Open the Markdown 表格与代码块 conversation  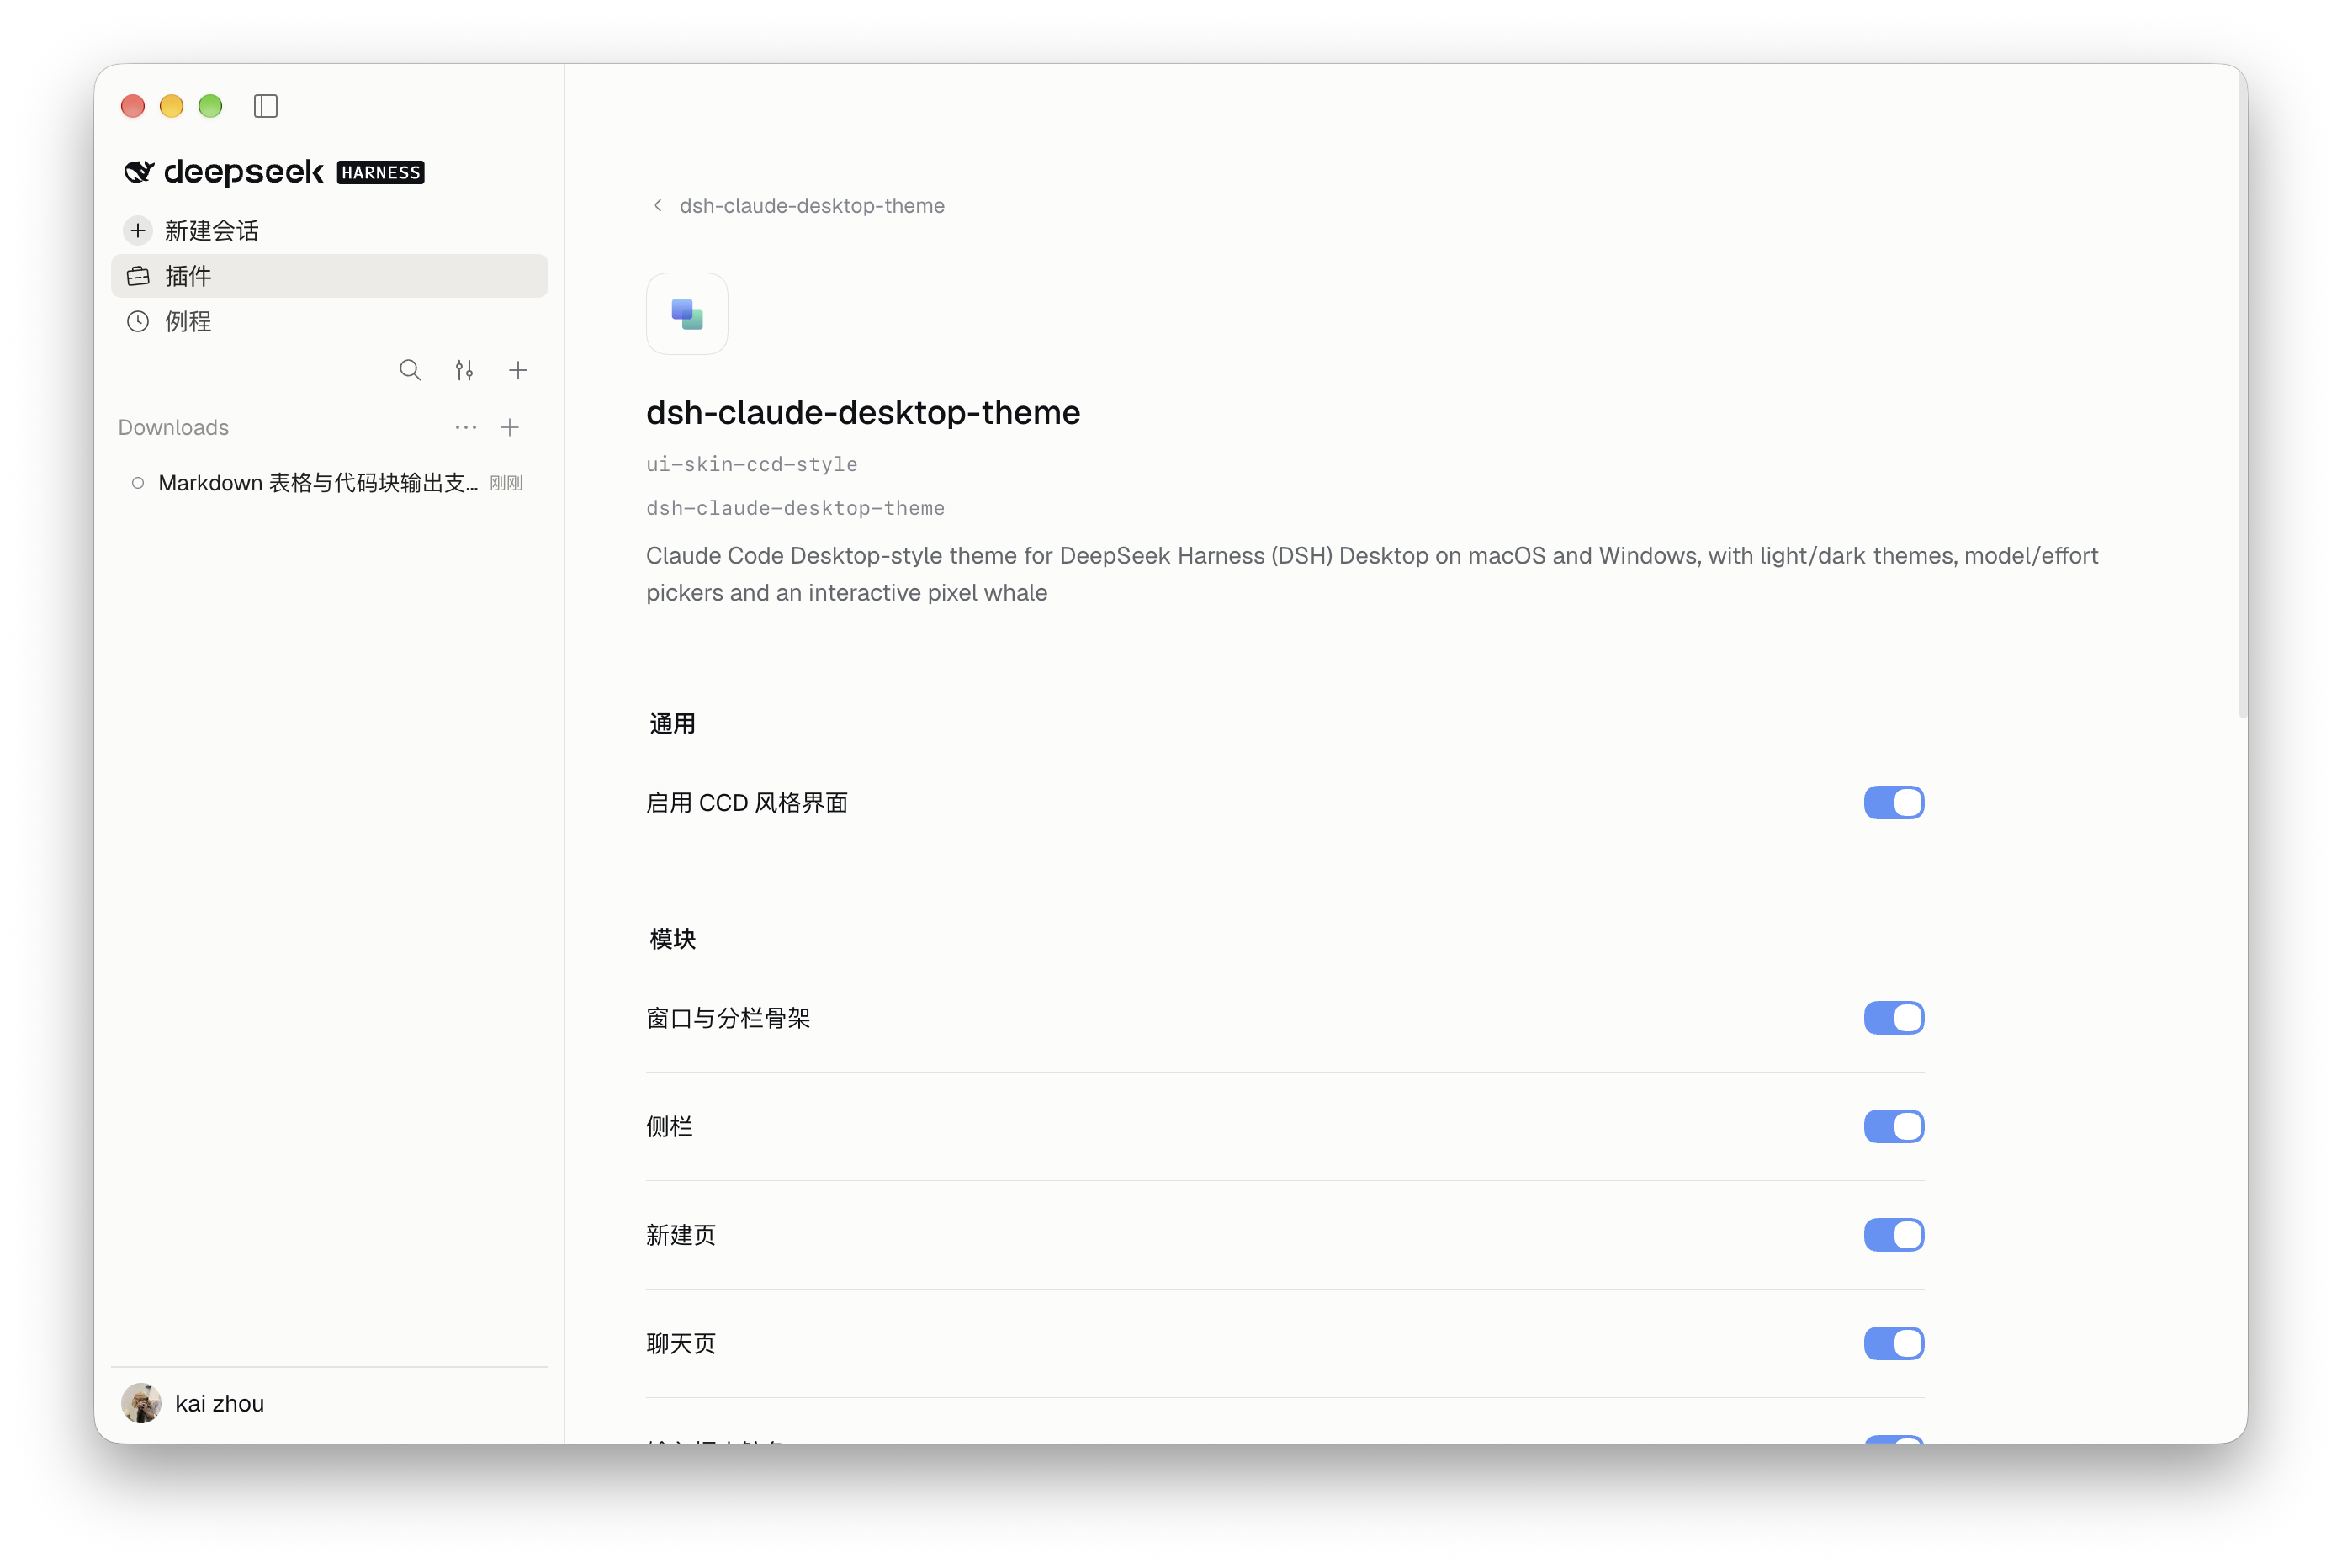pyautogui.click(x=329, y=483)
